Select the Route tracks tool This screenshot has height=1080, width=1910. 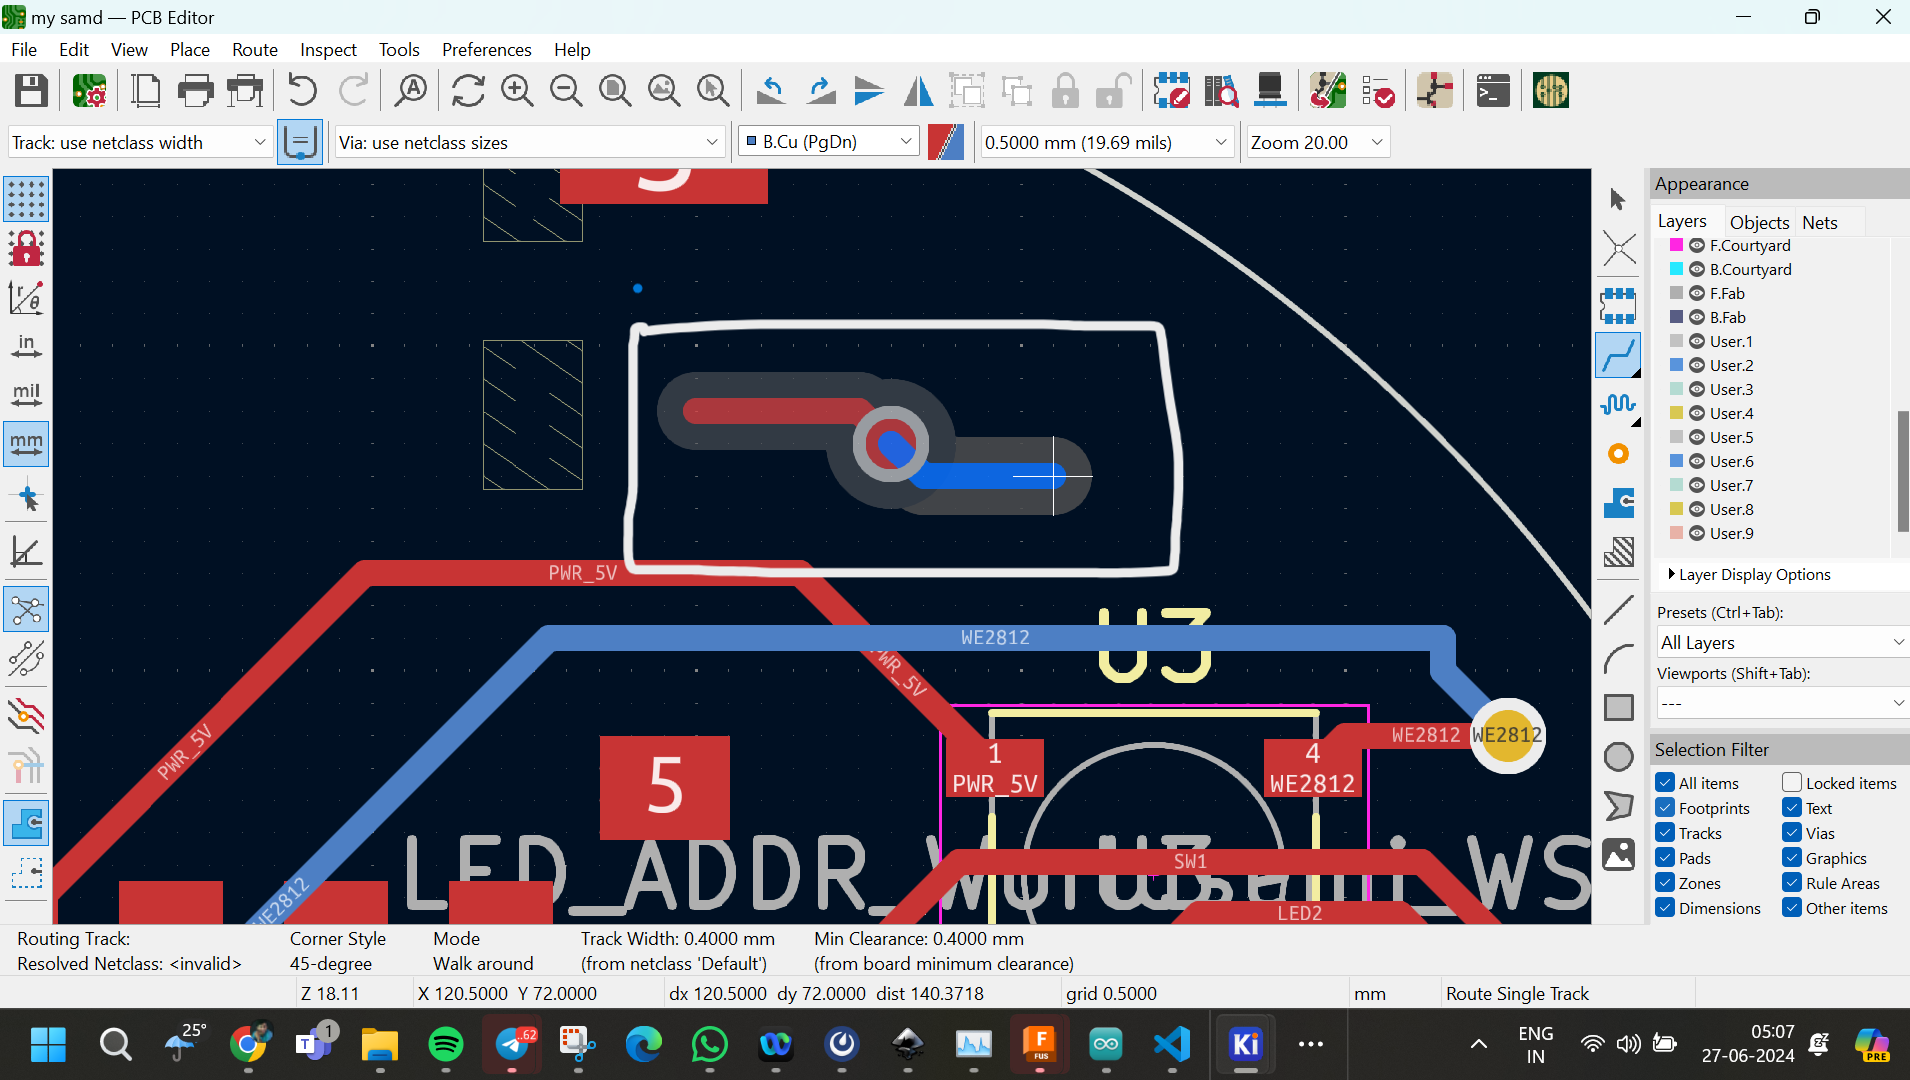tap(1618, 355)
